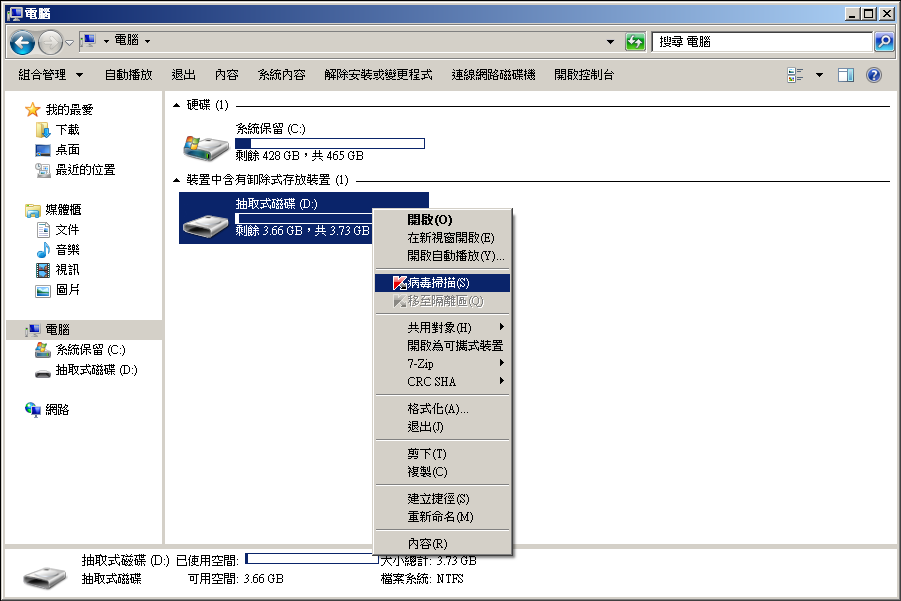Click 解除安裝或變更程式 toolbar button
The height and width of the screenshot is (601, 901).
(x=378, y=75)
